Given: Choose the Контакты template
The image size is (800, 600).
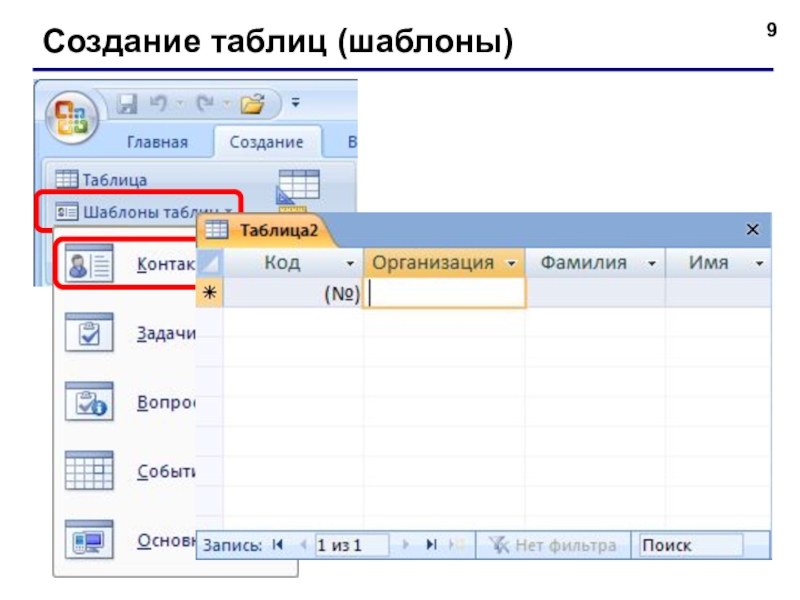Looking at the screenshot, I should (126, 264).
